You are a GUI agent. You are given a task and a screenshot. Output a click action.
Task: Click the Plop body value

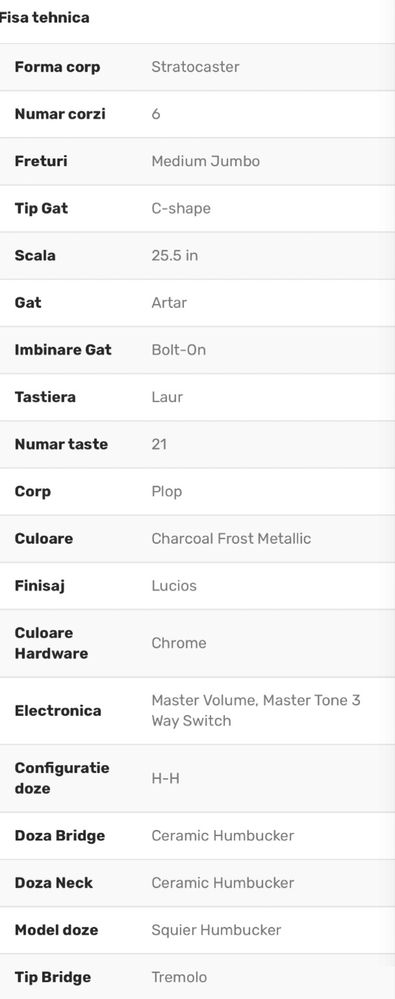(x=167, y=491)
